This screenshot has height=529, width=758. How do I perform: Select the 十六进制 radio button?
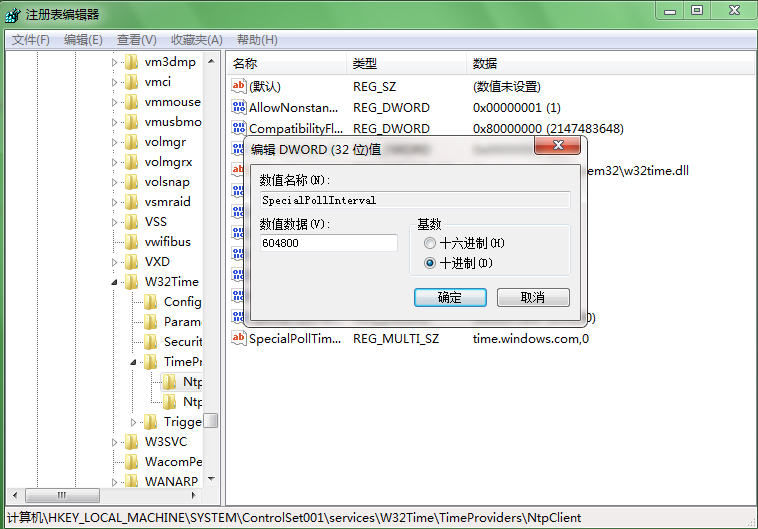point(430,243)
